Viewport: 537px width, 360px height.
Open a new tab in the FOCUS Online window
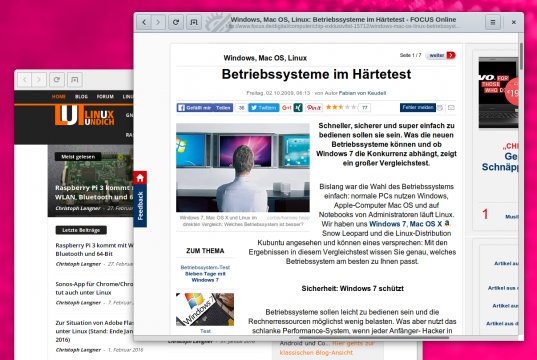point(194,22)
